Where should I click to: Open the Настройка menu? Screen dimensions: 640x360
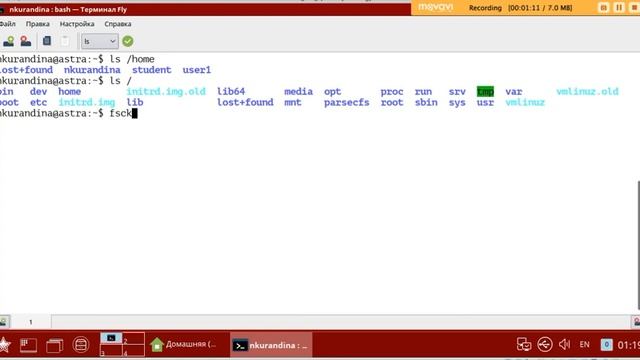(x=77, y=24)
